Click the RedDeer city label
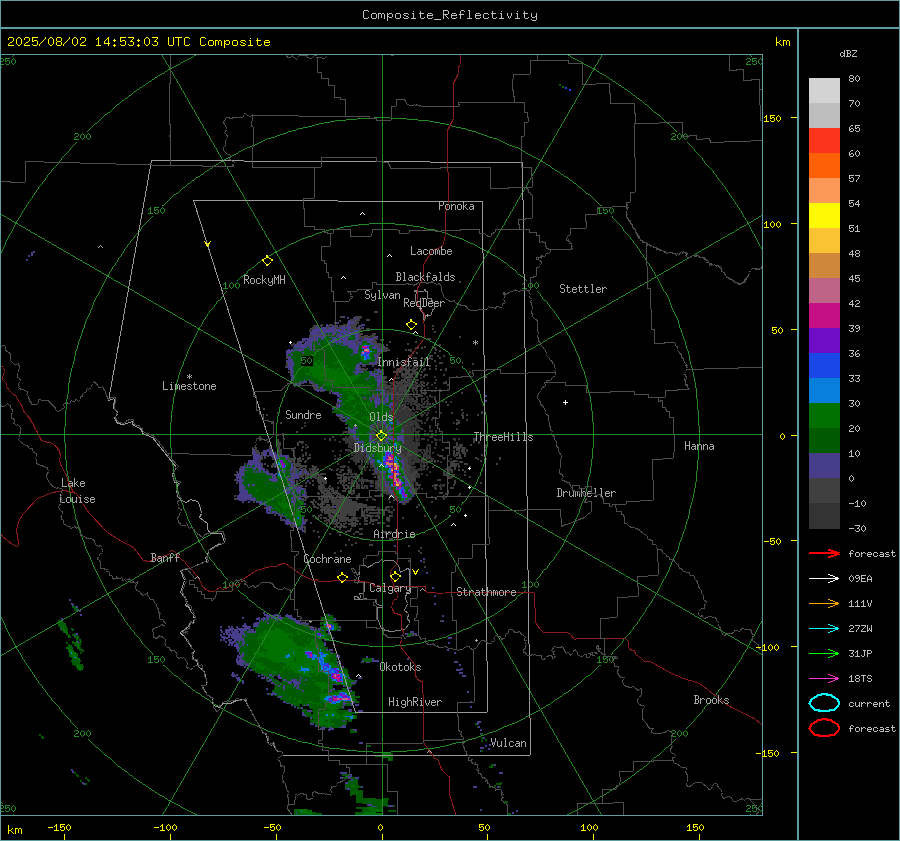 424,303
